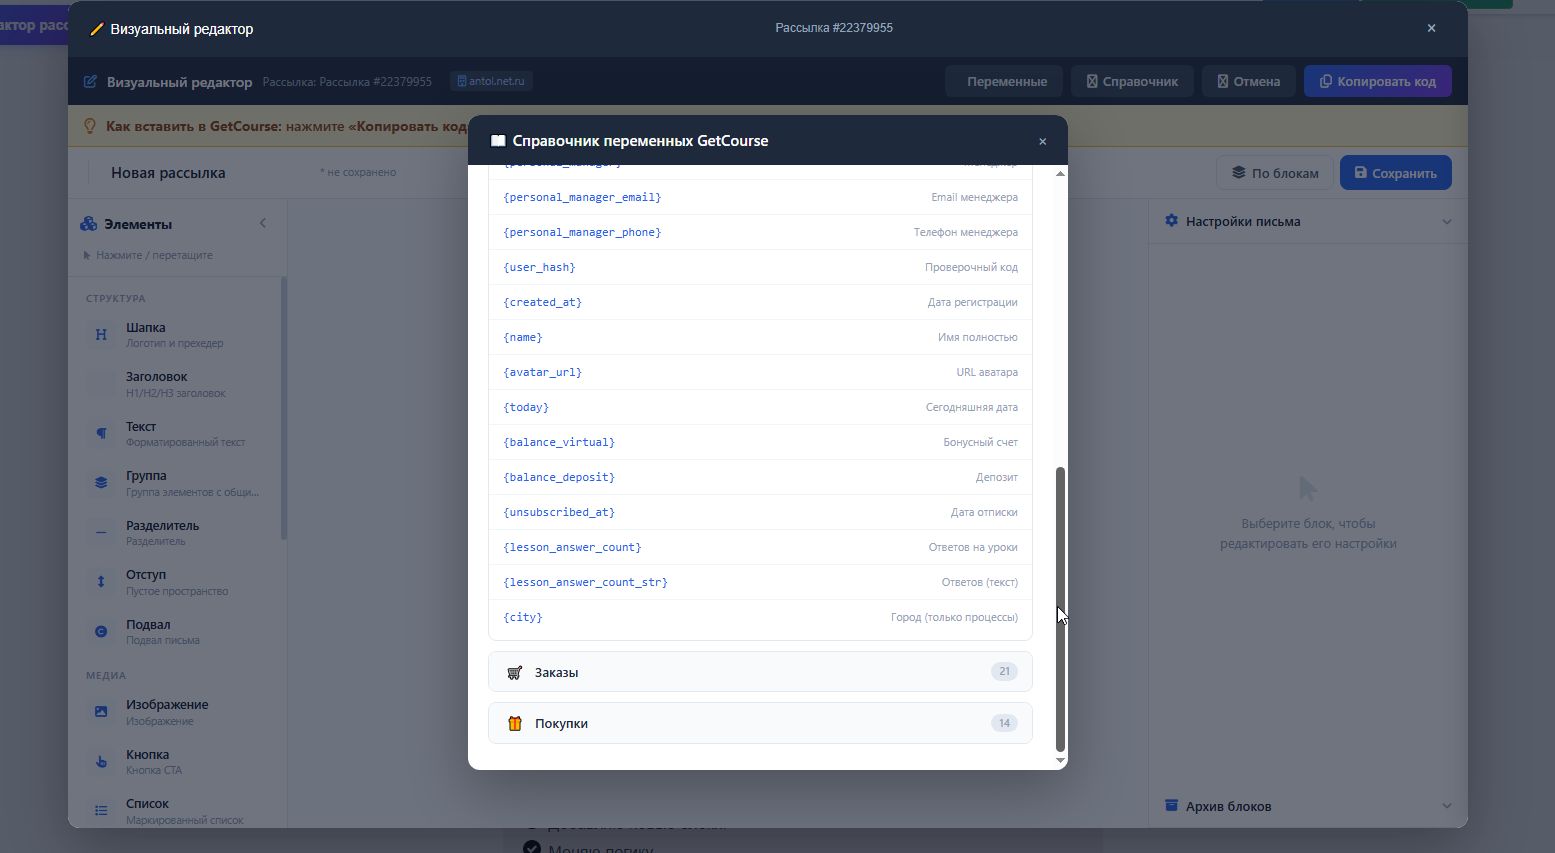The image size is (1555, 853).
Task: Add a Заголовок heading element
Action: coord(177,384)
